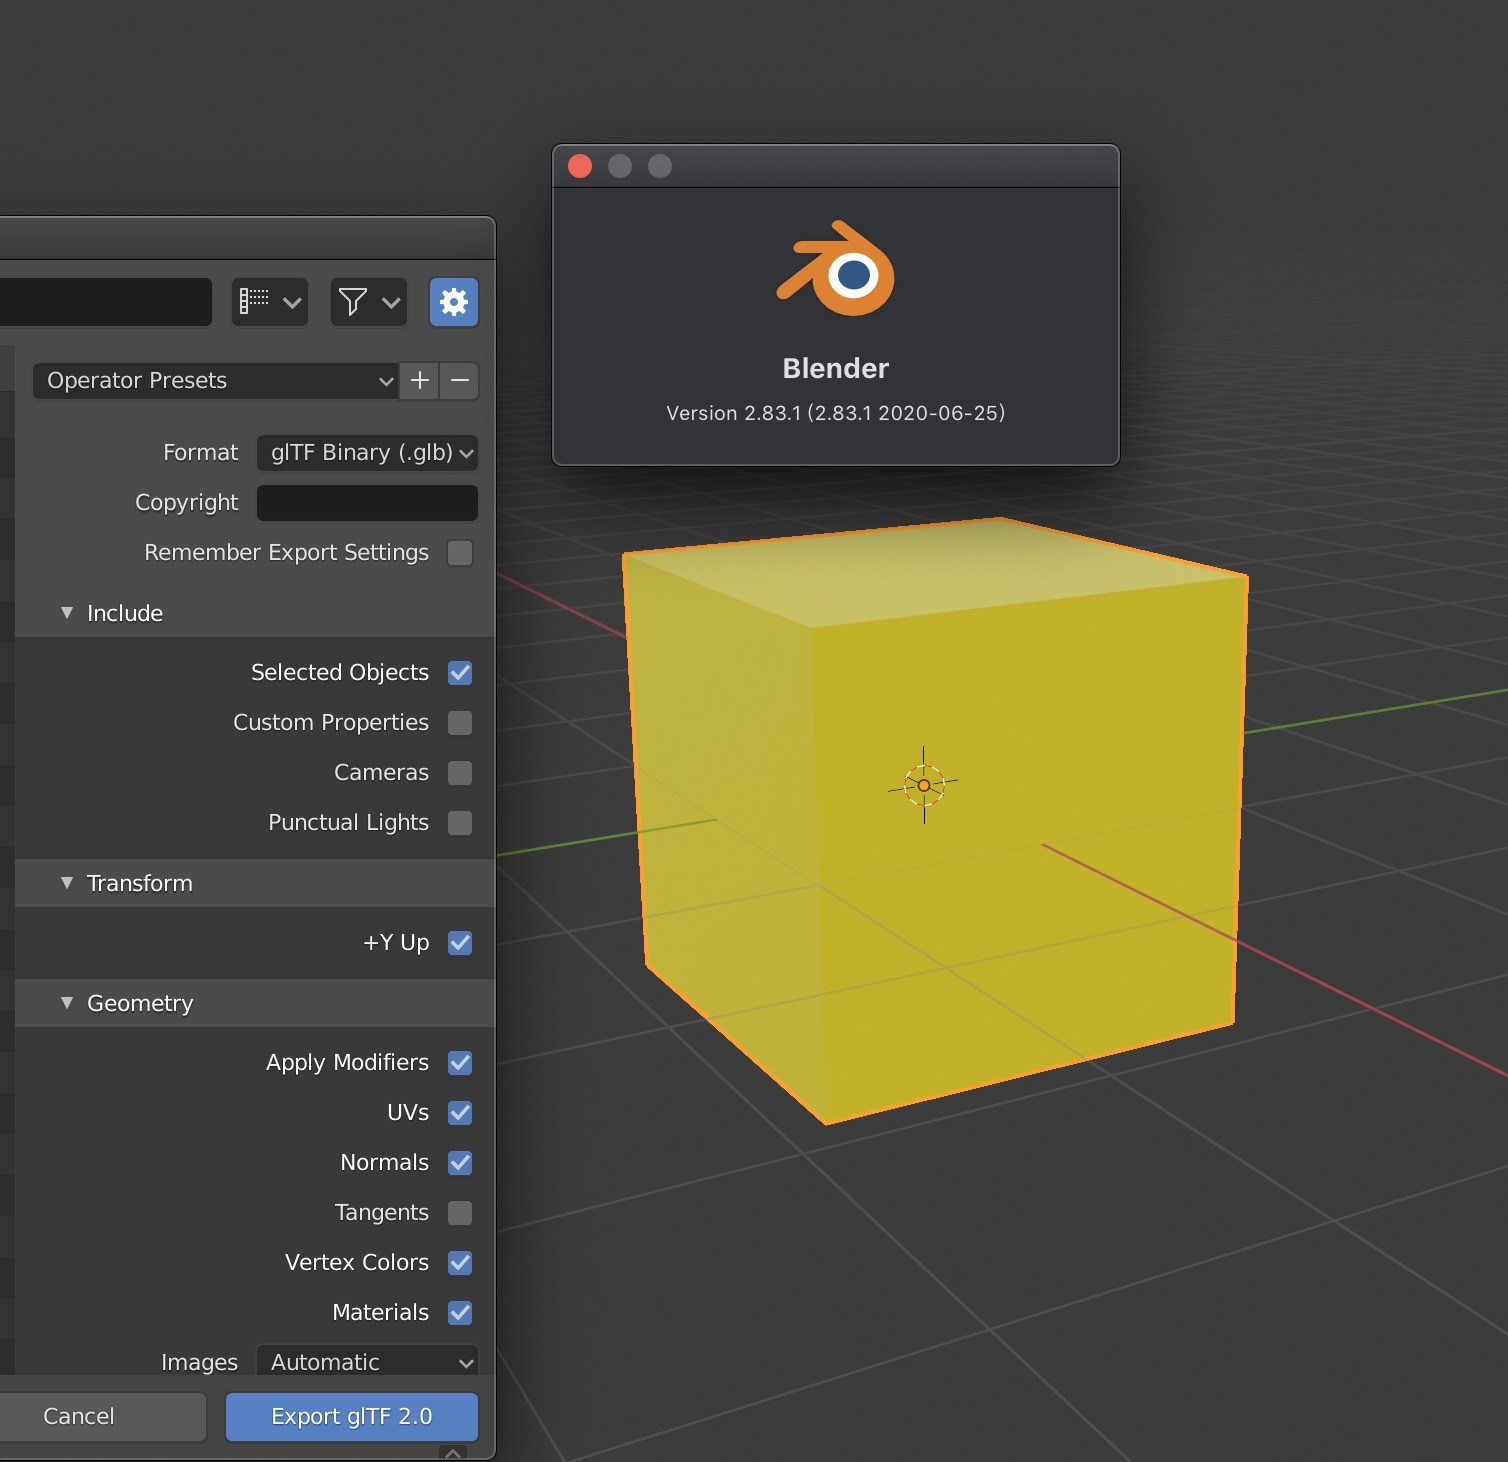
Task: Close the Blender about window
Action: tap(580, 166)
